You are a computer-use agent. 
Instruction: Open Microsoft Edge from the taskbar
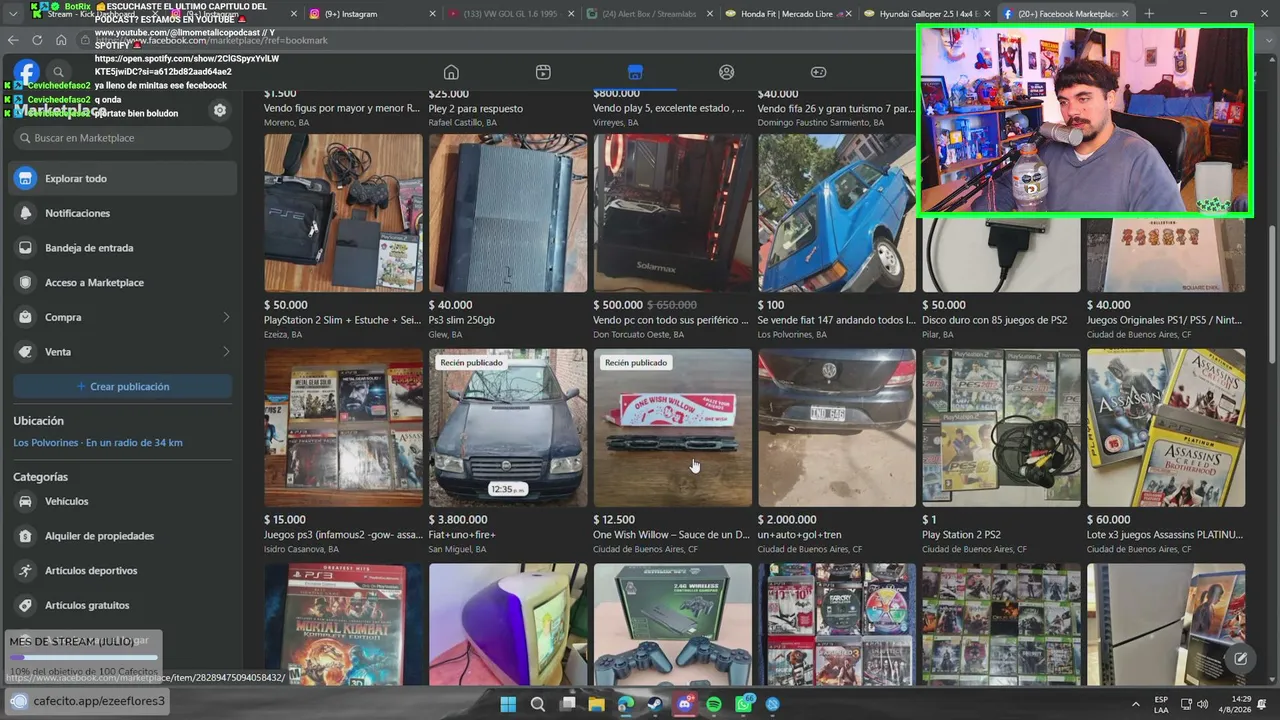[626, 704]
